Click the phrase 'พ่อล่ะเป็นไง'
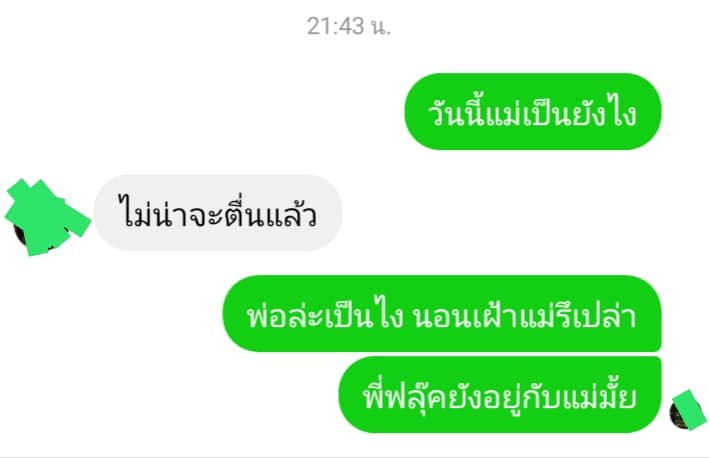 tap(325, 316)
